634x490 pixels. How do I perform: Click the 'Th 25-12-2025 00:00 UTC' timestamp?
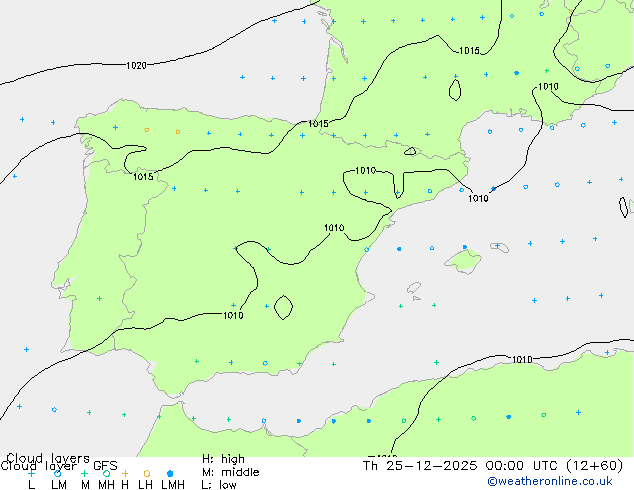click(462, 466)
